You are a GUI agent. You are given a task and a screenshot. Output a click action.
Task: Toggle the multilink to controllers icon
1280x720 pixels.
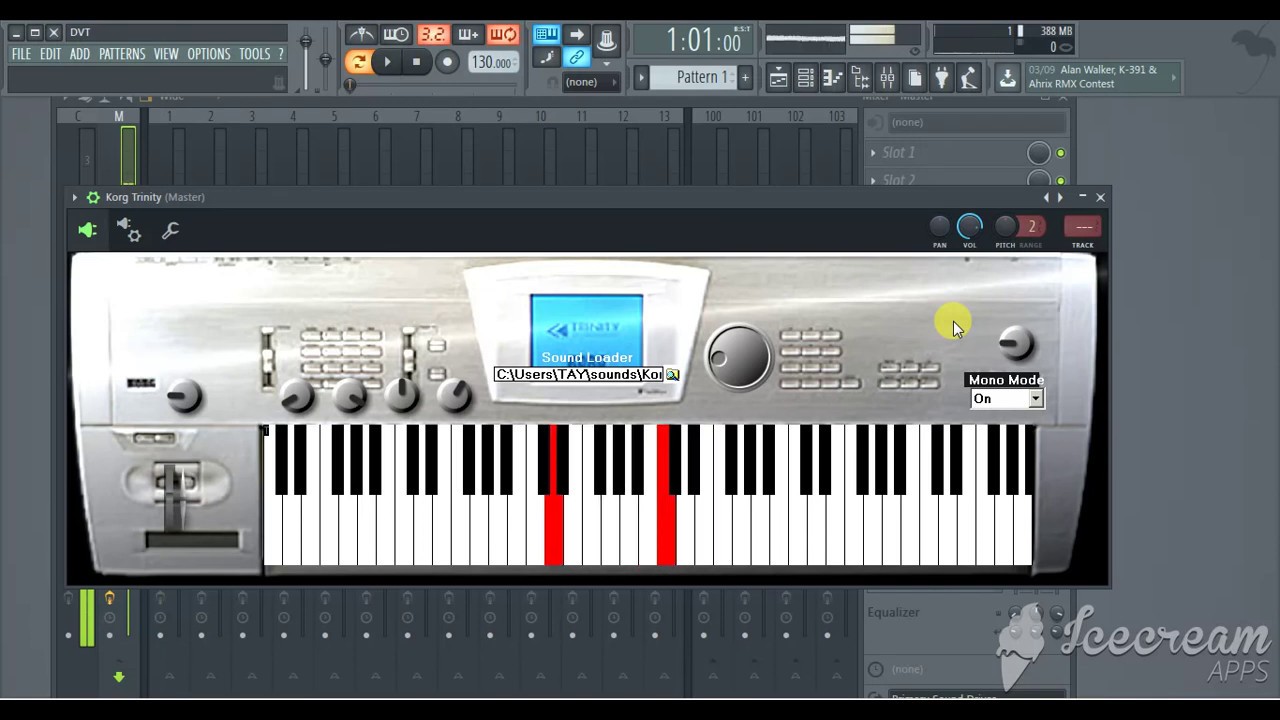577,58
